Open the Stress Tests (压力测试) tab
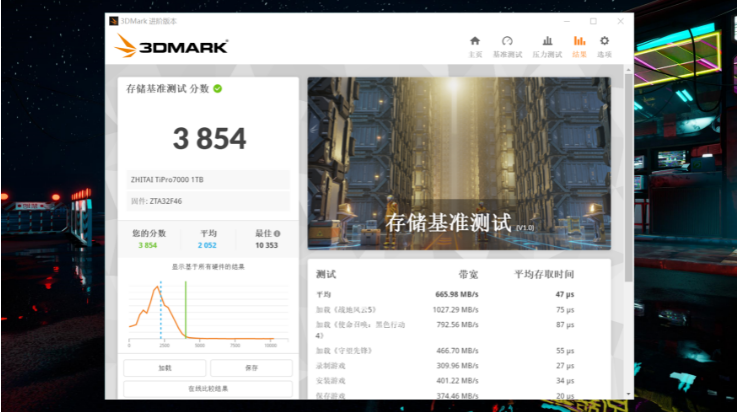Image resolution: width=737 pixels, height=412 pixels. pos(547,47)
